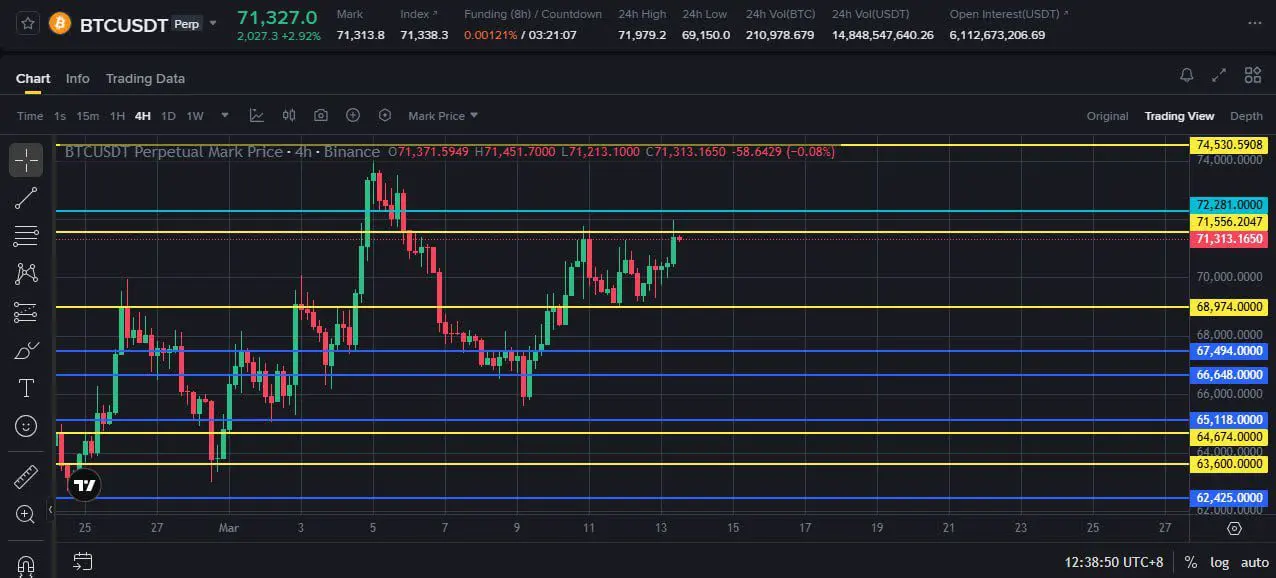Click the 71,556.2047 yellow price label
The image size is (1276, 578).
point(1229,222)
